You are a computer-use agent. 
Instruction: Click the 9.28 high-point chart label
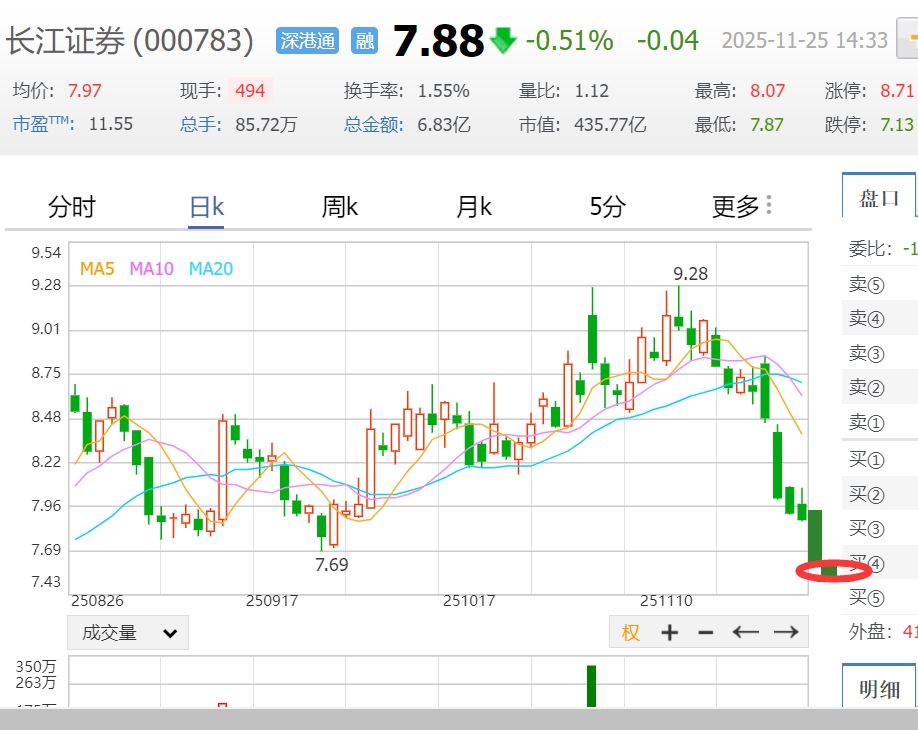[x=690, y=273]
